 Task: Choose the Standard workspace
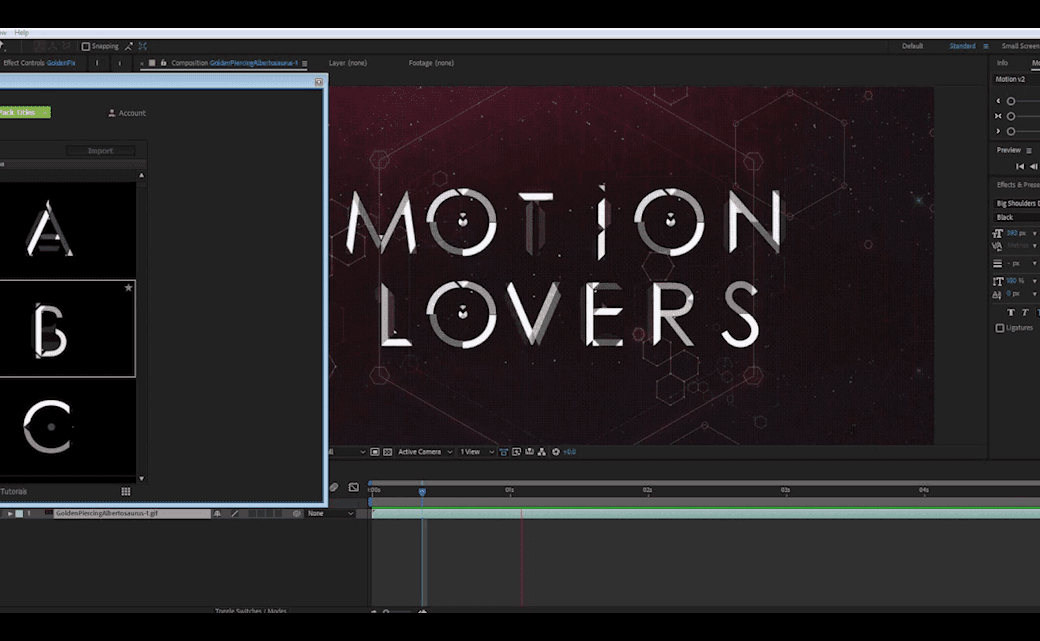point(962,46)
